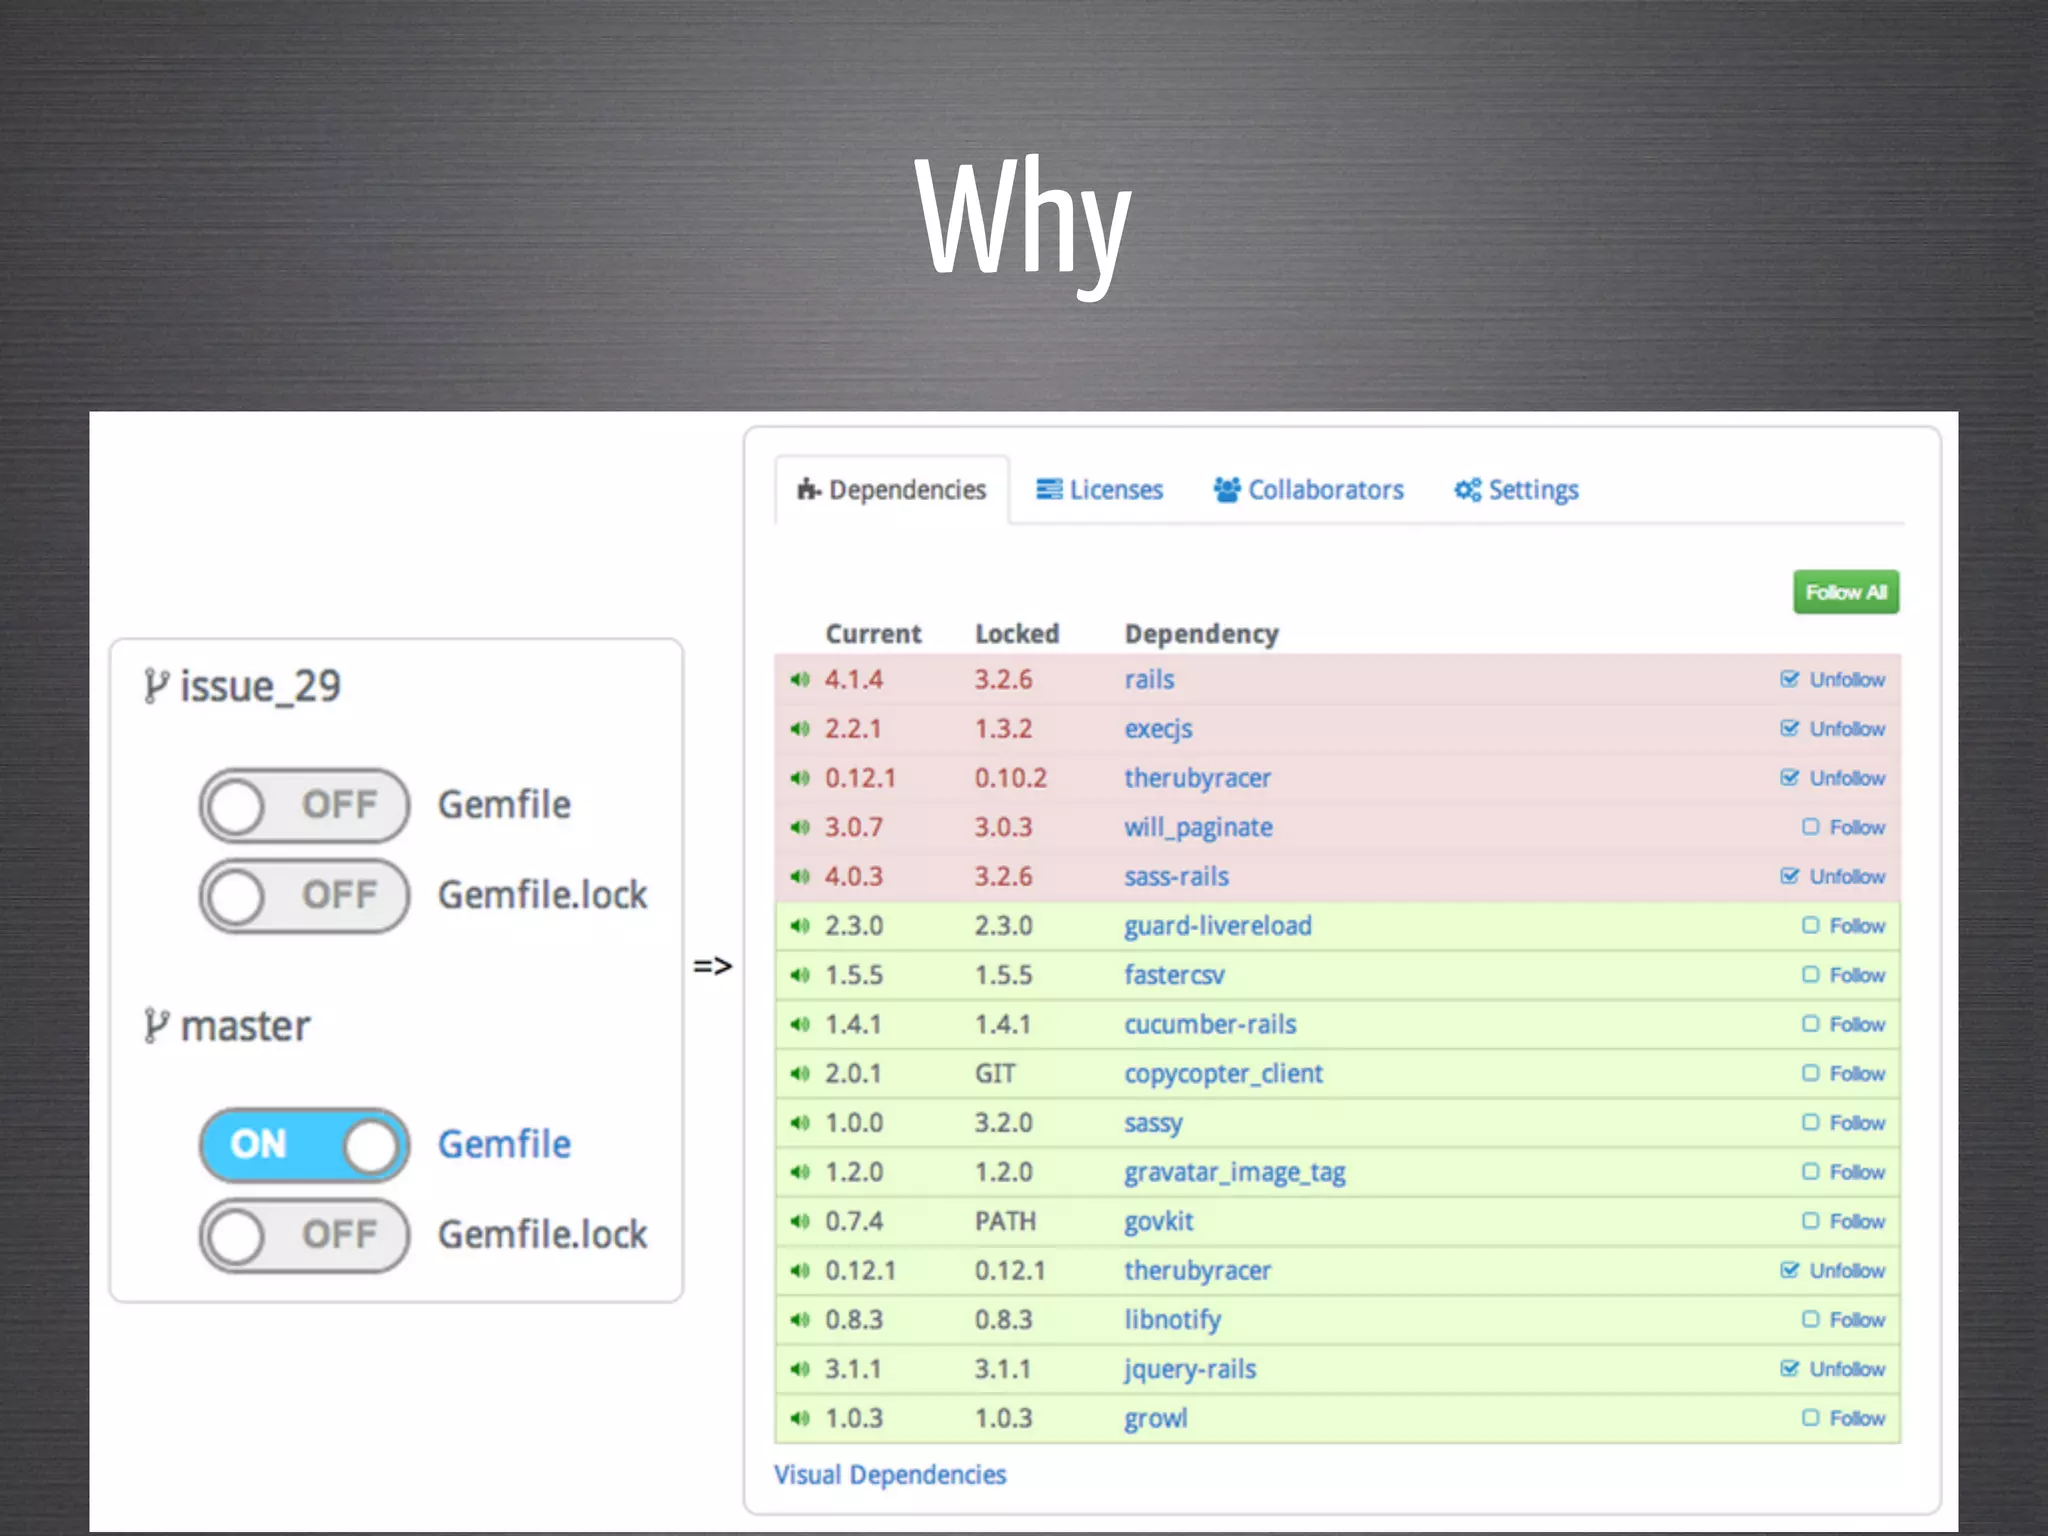
Task: Enable the issue_29 Gemfile toggle
Action: tap(304, 805)
